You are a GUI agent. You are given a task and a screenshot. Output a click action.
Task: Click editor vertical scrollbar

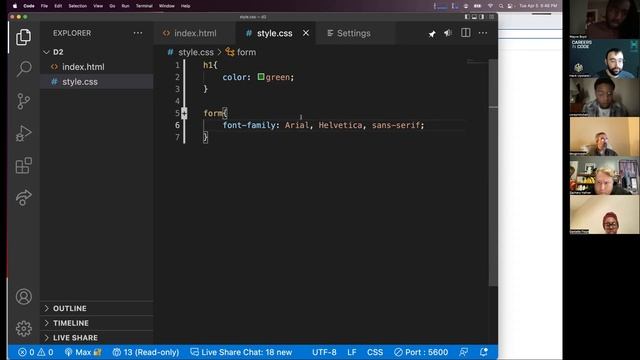pos(493,173)
